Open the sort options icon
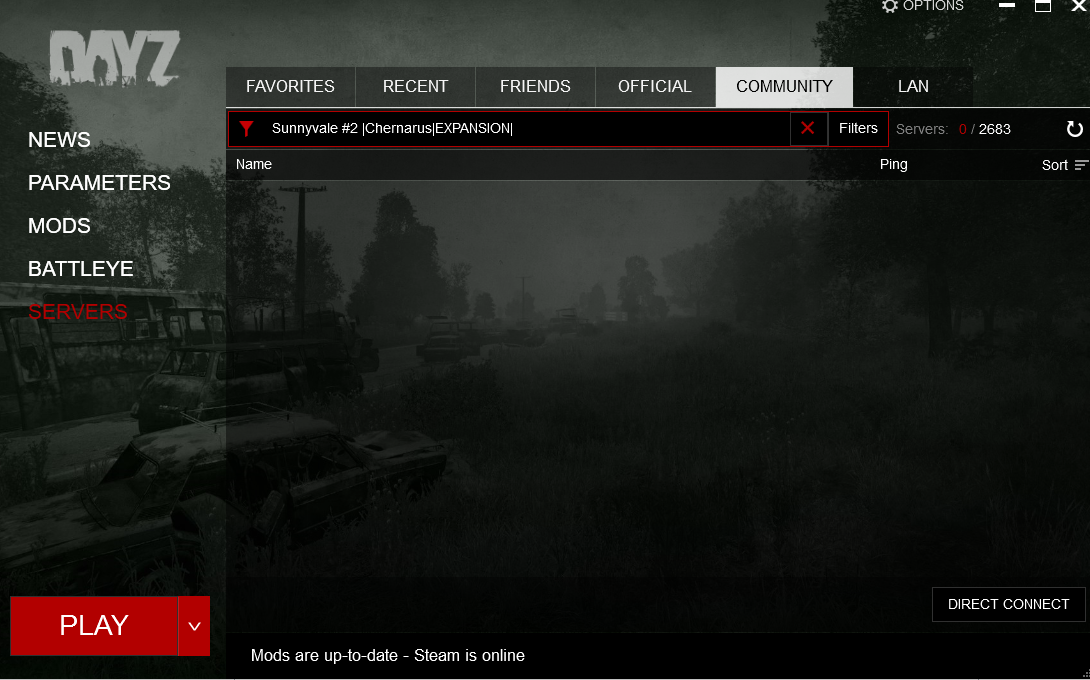 [x=1081, y=165]
